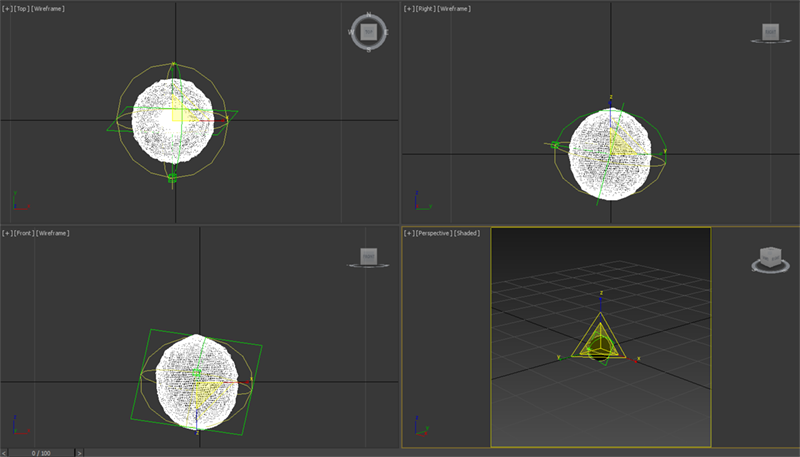This screenshot has height=457, width=800.
Task: Click the [Front] viewport label
Action: click(x=23, y=233)
